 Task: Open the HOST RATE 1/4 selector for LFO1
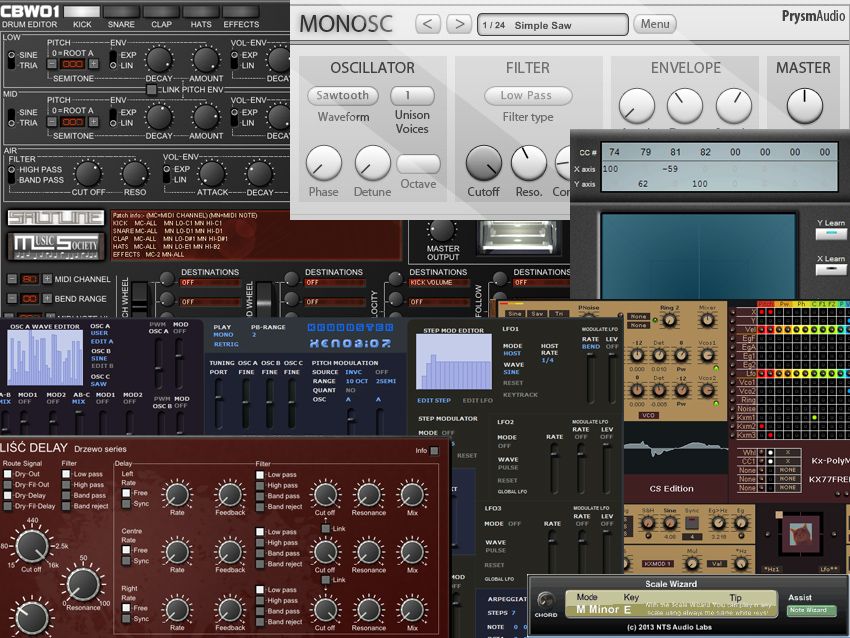pyautogui.click(x=548, y=360)
